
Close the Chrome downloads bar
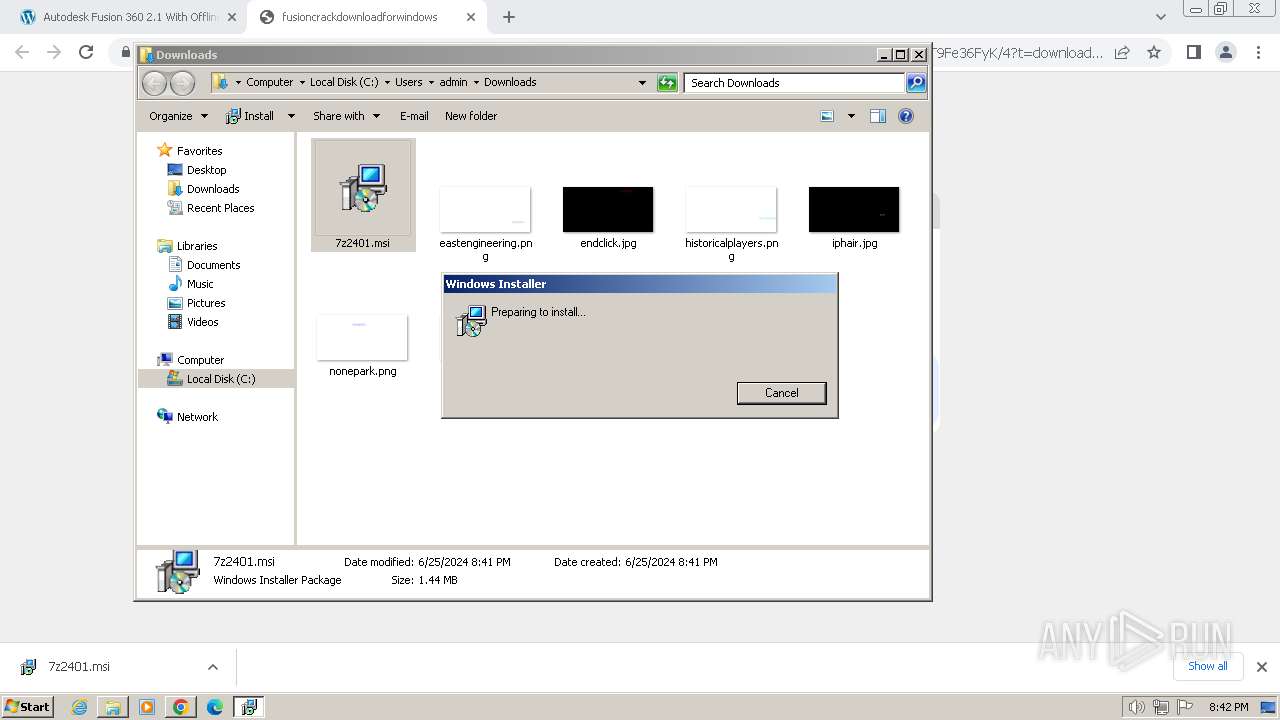click(x=1261, y=667)
